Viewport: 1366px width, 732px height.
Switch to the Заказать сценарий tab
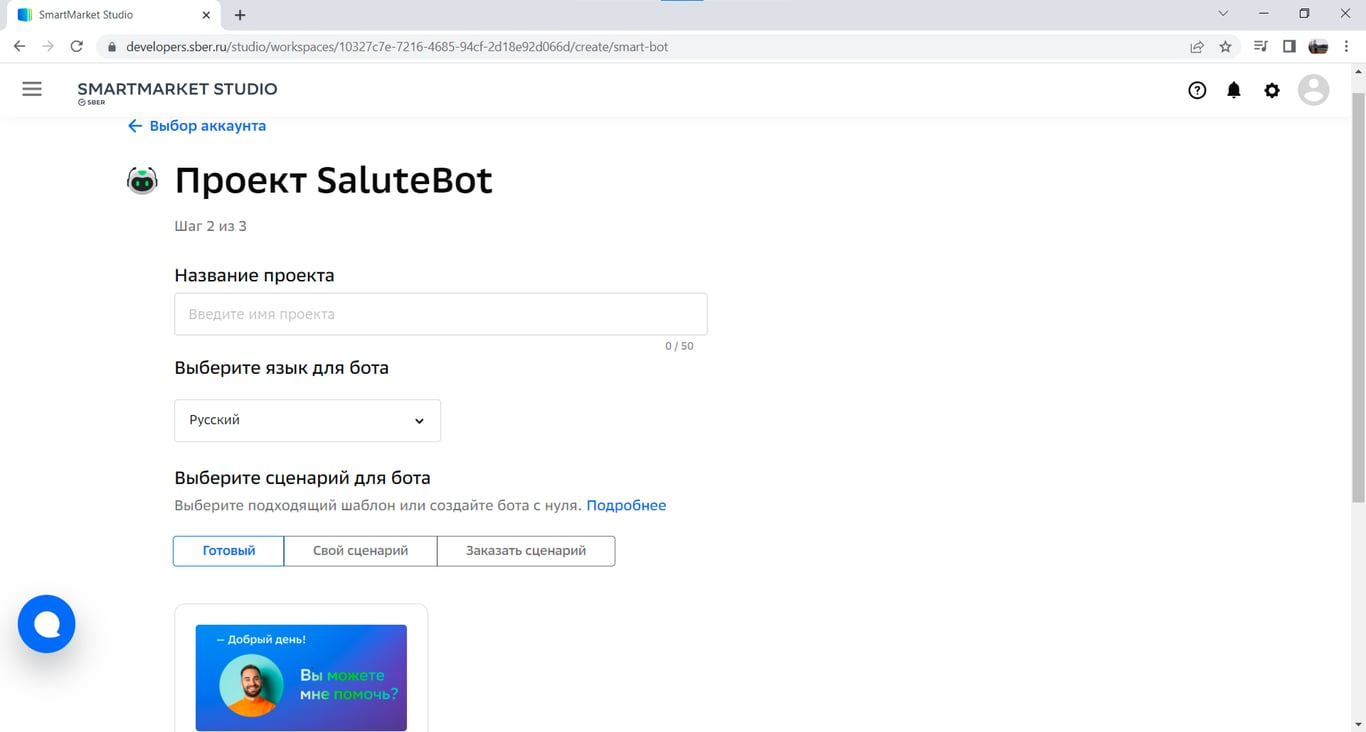pos(526,551)
